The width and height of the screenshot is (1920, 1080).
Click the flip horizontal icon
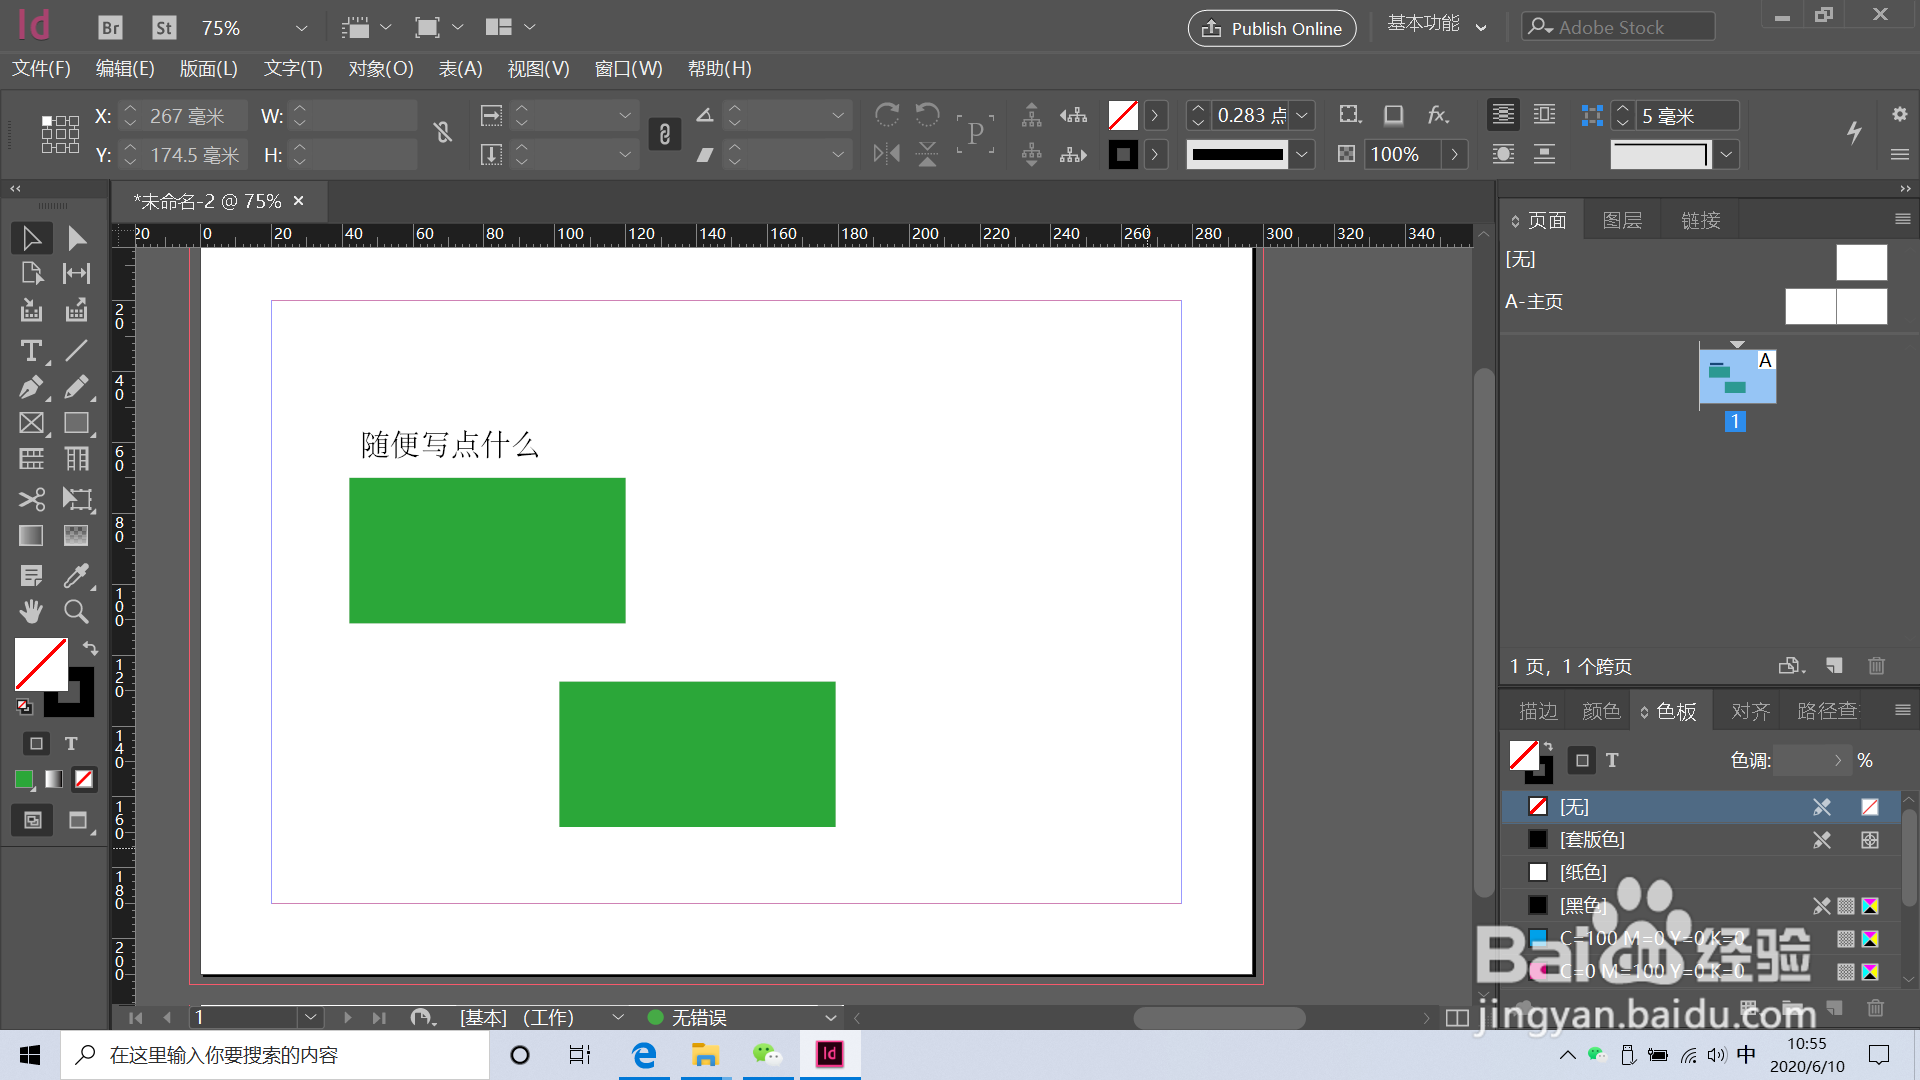click(x=886, y=154)
